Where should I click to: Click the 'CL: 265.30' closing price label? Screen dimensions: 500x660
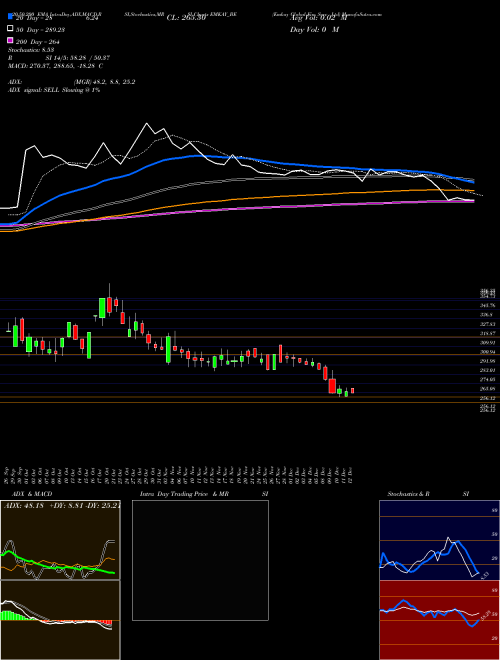pos(186,18)
